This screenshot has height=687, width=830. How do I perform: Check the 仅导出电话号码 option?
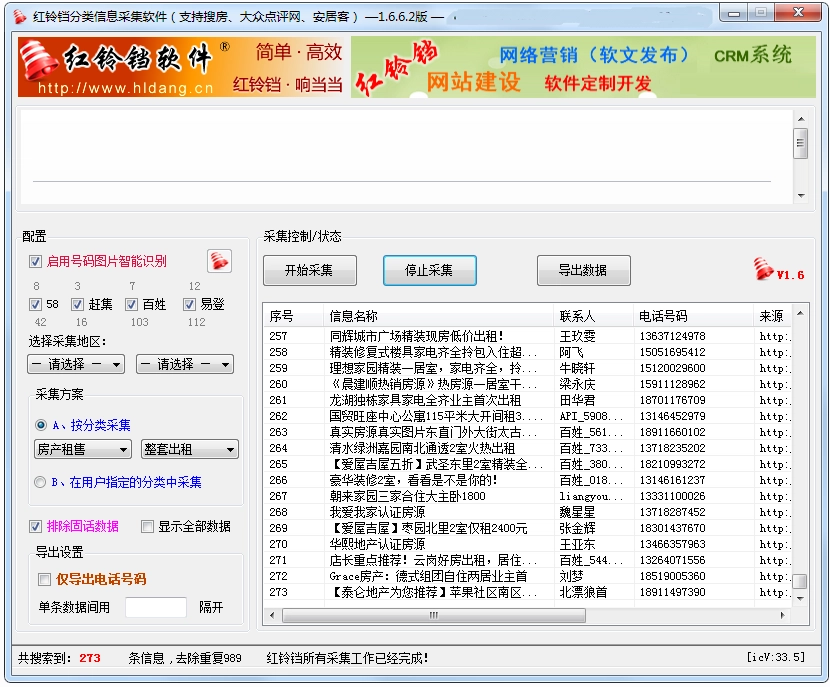[44, 579]
